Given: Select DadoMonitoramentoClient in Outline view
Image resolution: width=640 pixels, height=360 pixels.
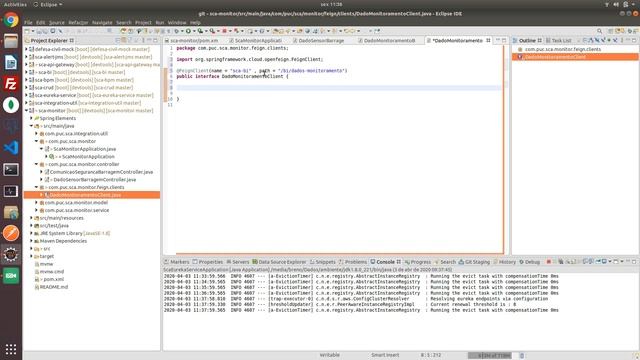Looking at the screenshot, I should pos(555,57).
